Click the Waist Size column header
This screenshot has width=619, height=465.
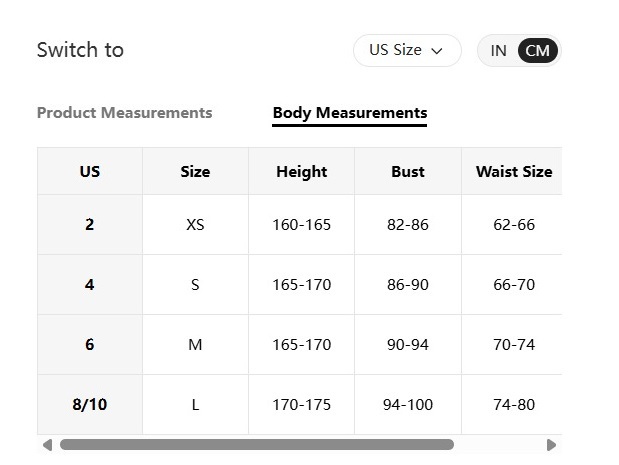513,172
